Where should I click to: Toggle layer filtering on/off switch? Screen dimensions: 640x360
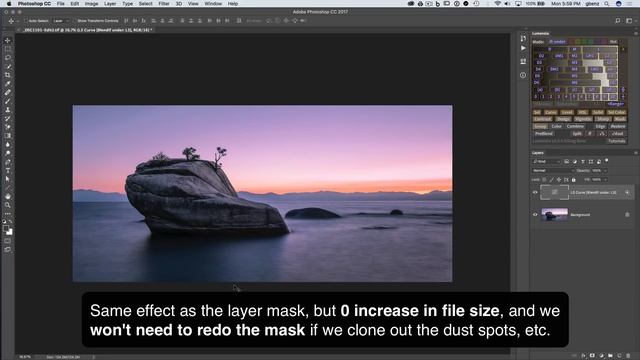[x=607, y=161]
